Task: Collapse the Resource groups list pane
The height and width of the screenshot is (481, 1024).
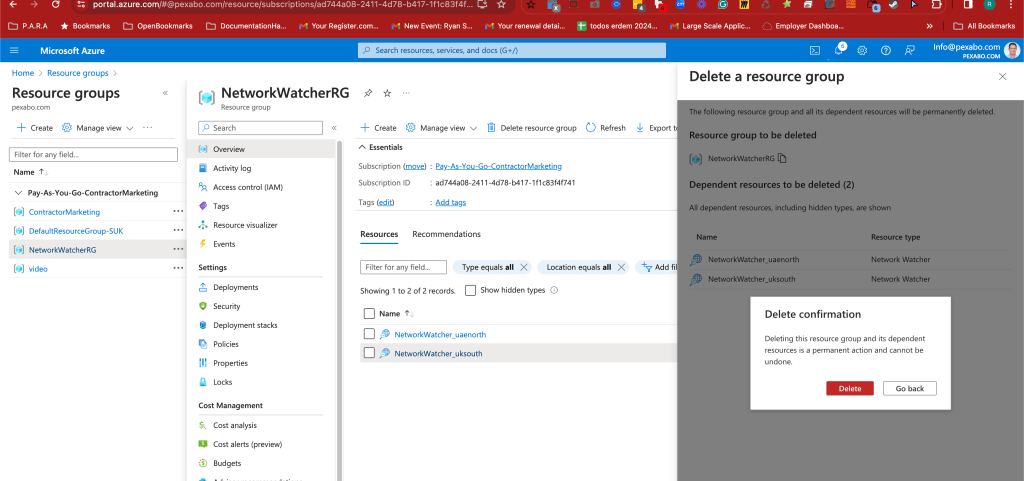Action: click(165, 93)
